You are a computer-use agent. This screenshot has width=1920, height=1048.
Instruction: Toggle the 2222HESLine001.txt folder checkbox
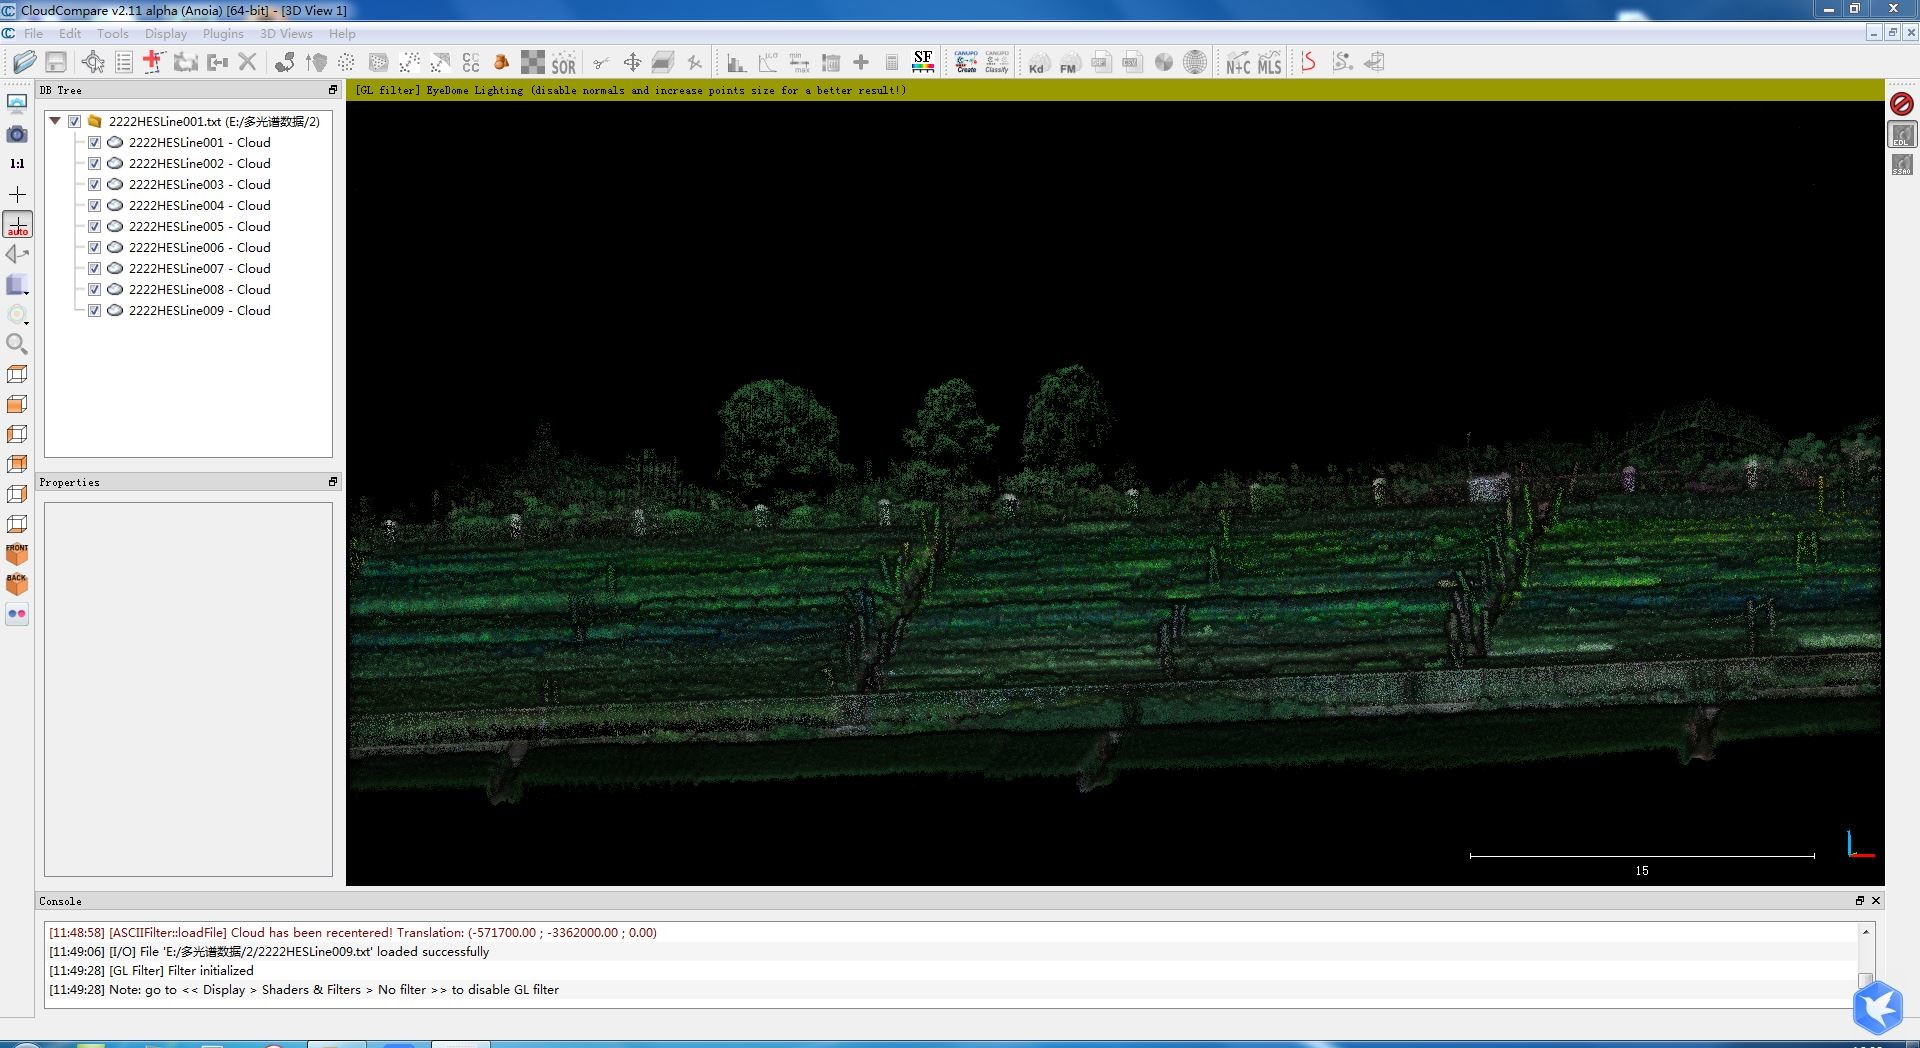pyautogui.click(x=74, y=121)
